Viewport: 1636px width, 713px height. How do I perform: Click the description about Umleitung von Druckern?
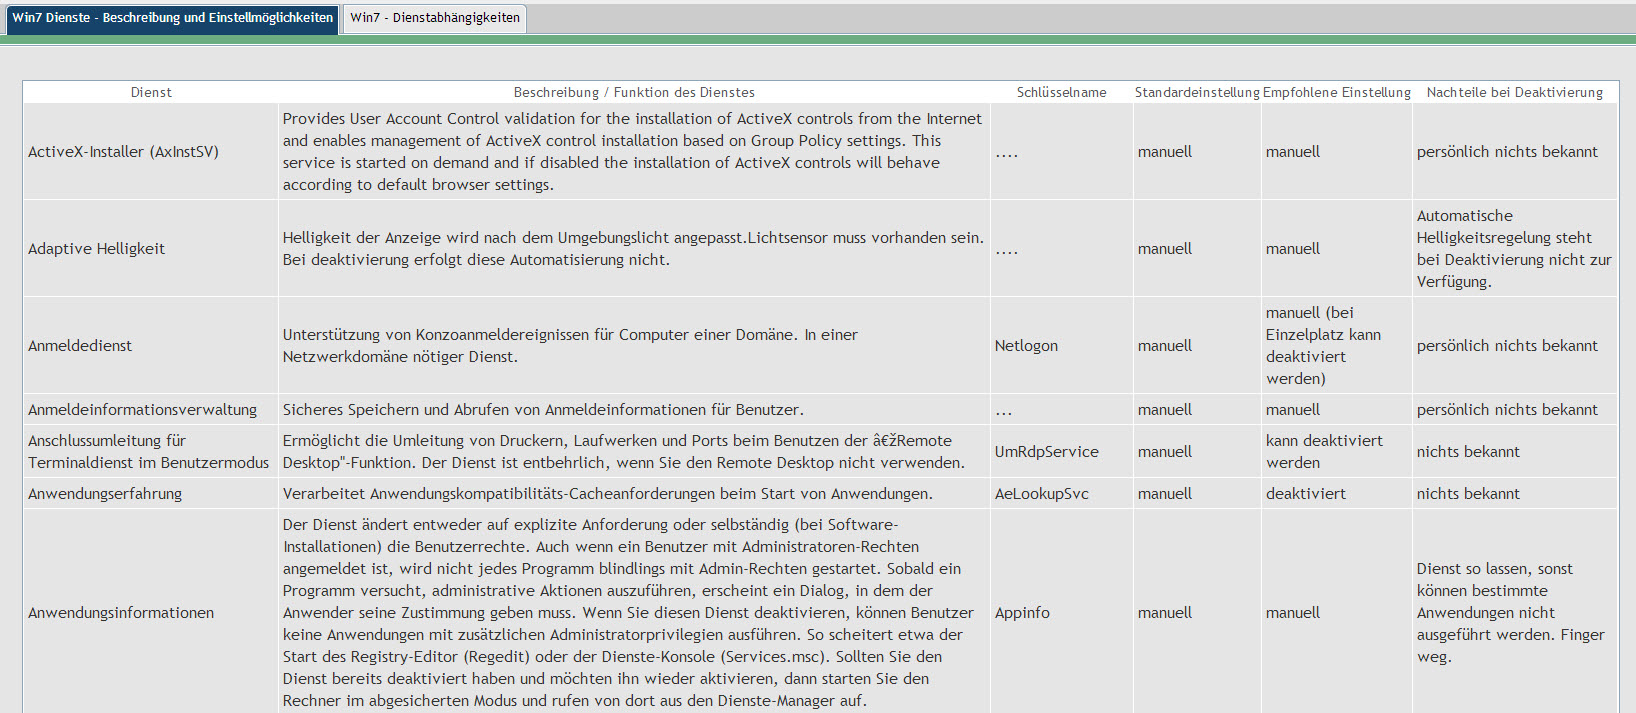[x=624, y=452]
